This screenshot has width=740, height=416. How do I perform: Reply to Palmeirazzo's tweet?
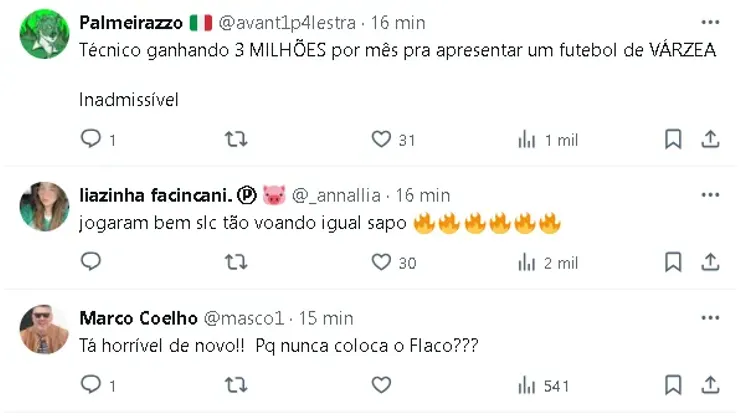click(x=91, y=139)
